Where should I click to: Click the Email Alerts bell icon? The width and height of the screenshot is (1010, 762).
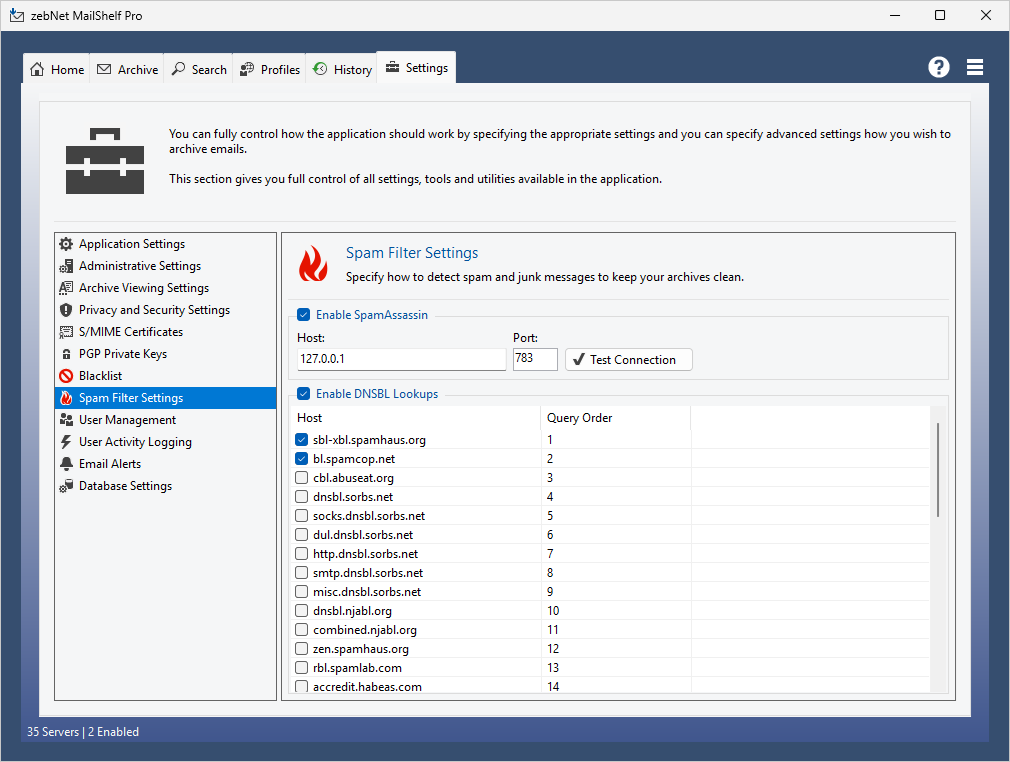click(x=66, y=464)
